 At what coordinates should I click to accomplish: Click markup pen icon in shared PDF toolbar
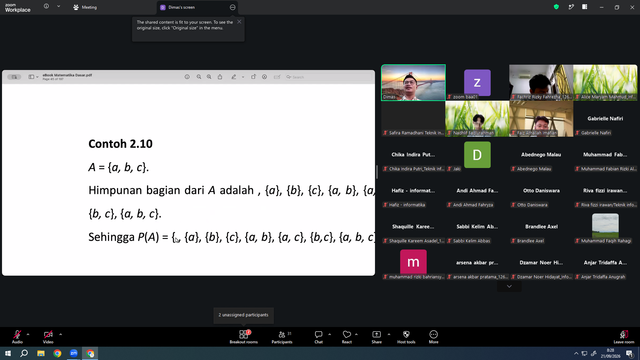[x=233, y=77]
